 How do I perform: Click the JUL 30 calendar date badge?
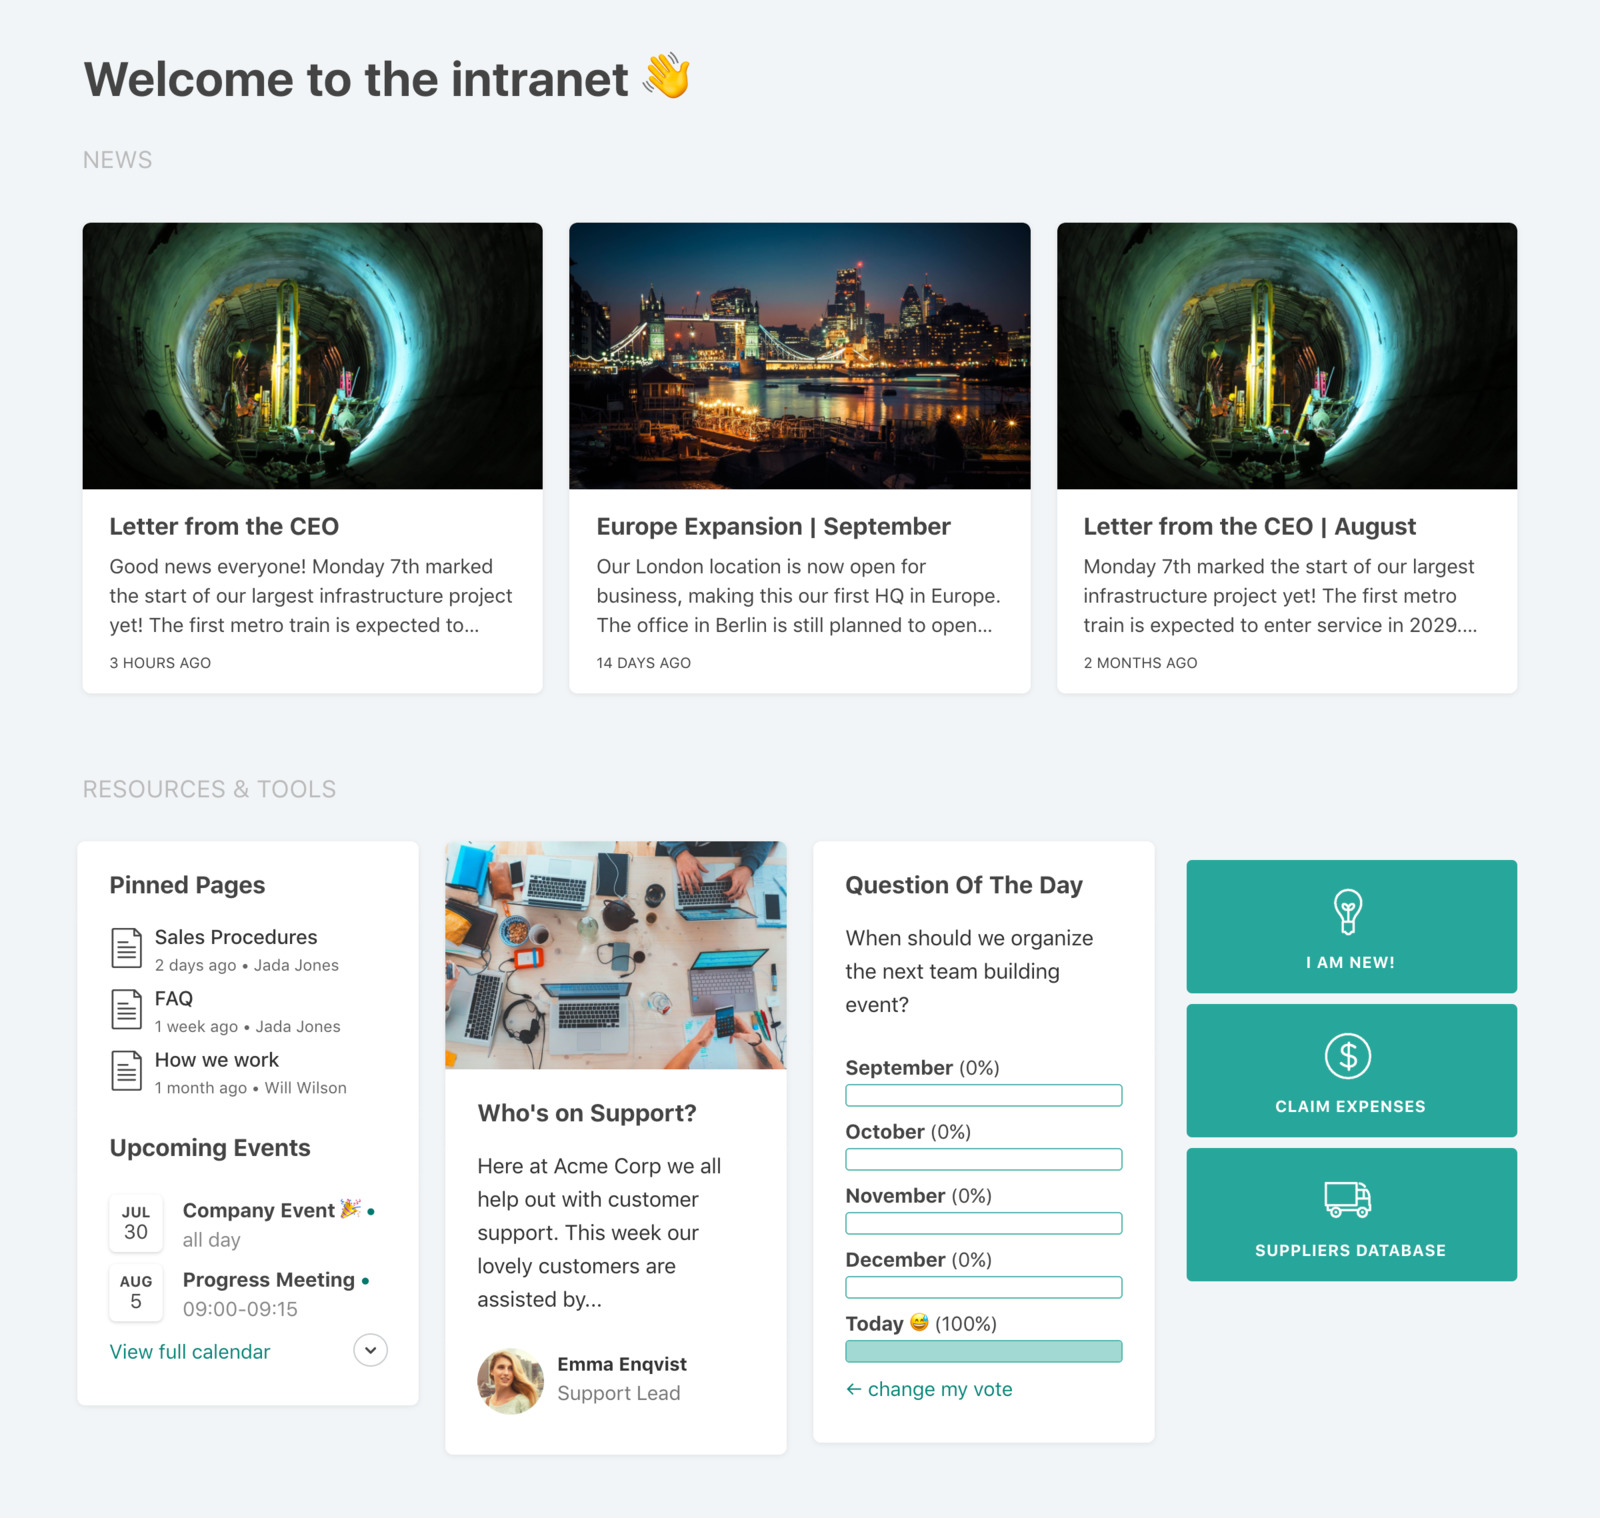tap(136, 1223)
